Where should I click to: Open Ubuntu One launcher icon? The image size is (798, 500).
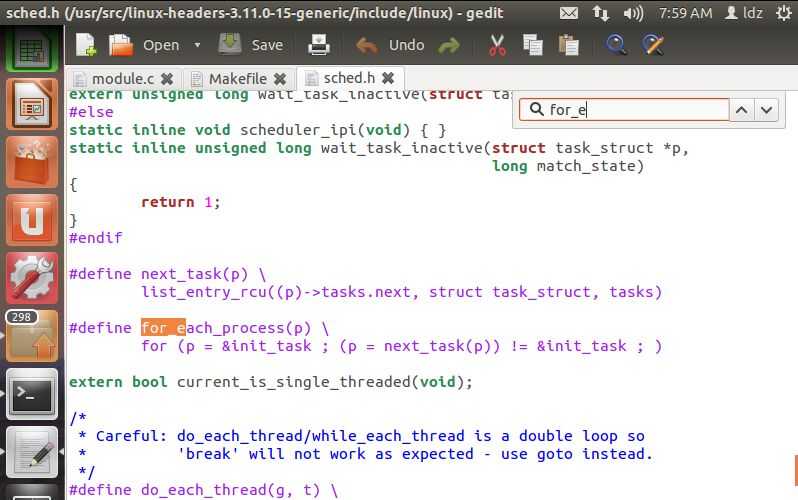click(x=32, y=219)
